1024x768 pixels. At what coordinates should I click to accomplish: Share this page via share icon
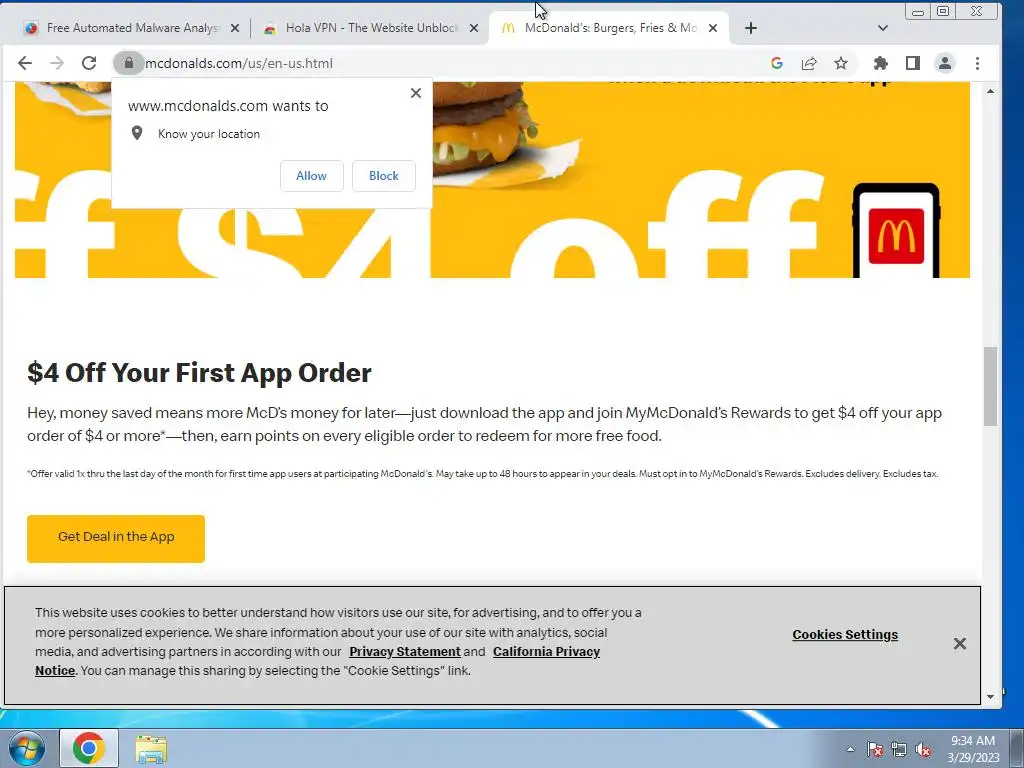pyautogui.click(x=809, y=63)
